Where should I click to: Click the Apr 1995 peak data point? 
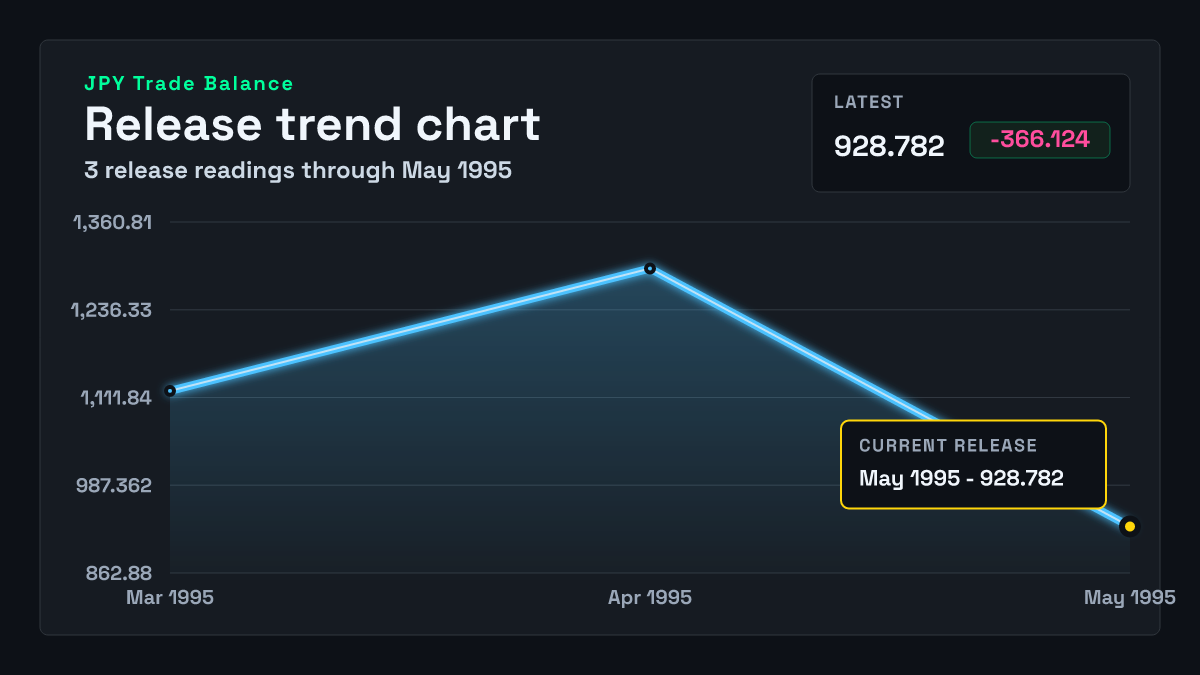[x=650, y=268]
